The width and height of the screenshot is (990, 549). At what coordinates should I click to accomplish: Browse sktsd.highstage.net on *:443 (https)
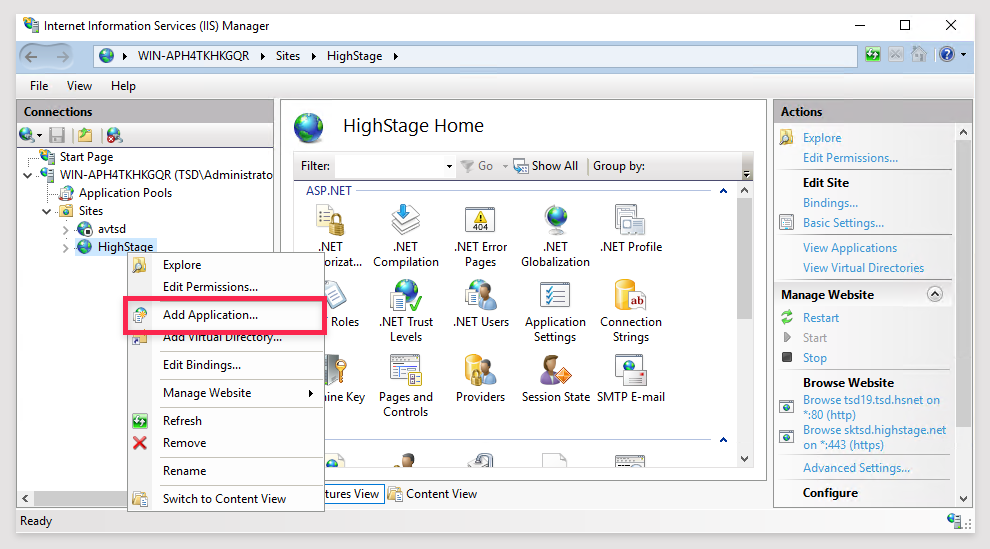pos(874,437)
